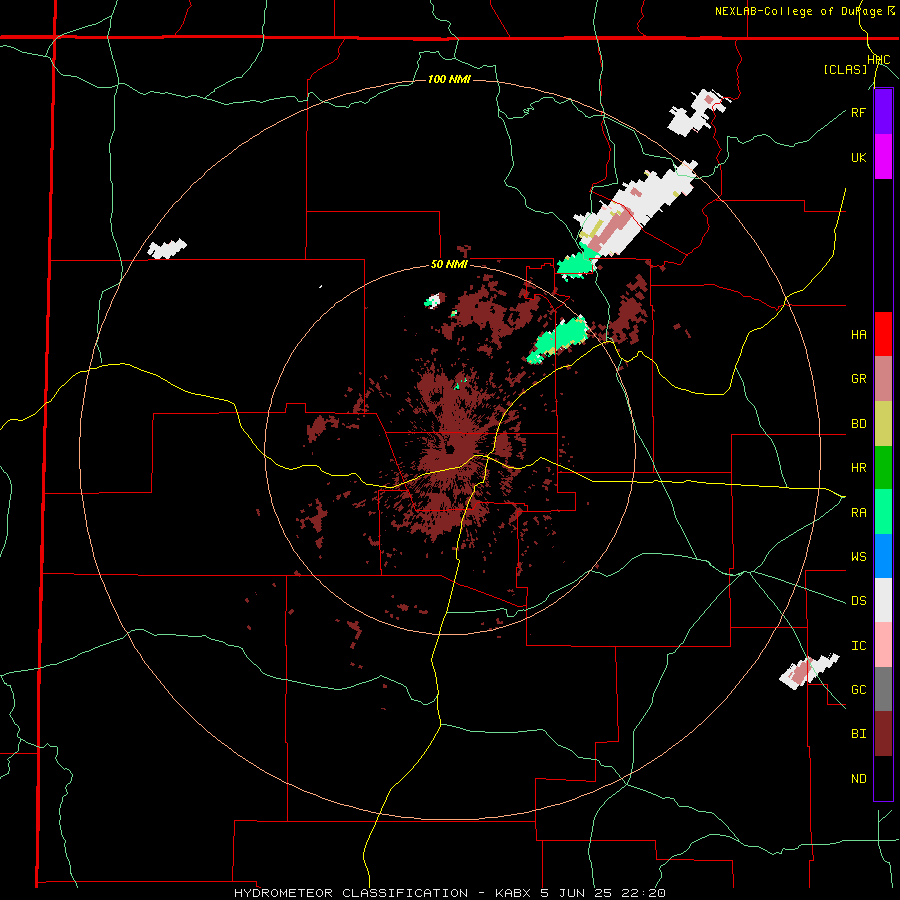Click the RA legend label
This screenshot has width=900, height=900.
click(858, 513)
